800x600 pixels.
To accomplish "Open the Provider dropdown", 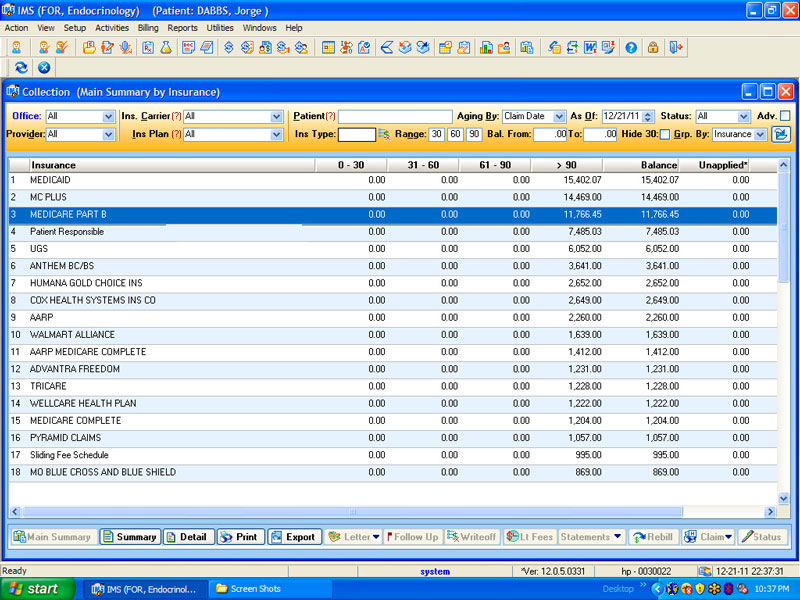I will click(108, 134).
